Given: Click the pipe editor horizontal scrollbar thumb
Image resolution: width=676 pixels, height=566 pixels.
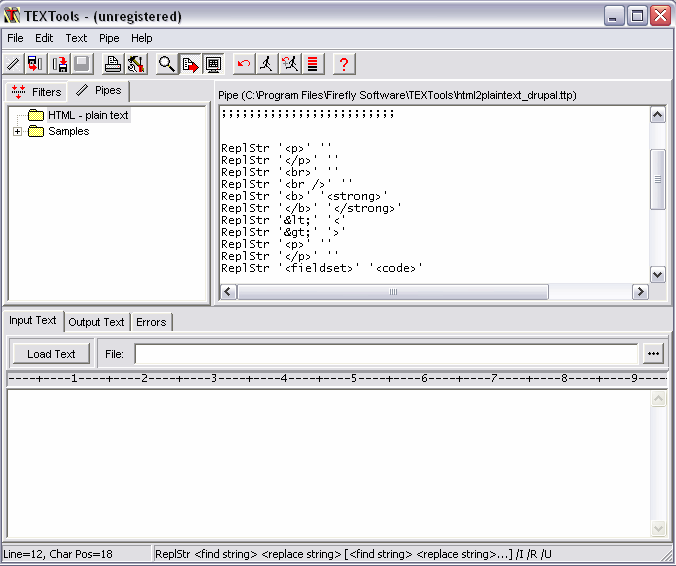Looking at the screenshot, I should 392,292.
